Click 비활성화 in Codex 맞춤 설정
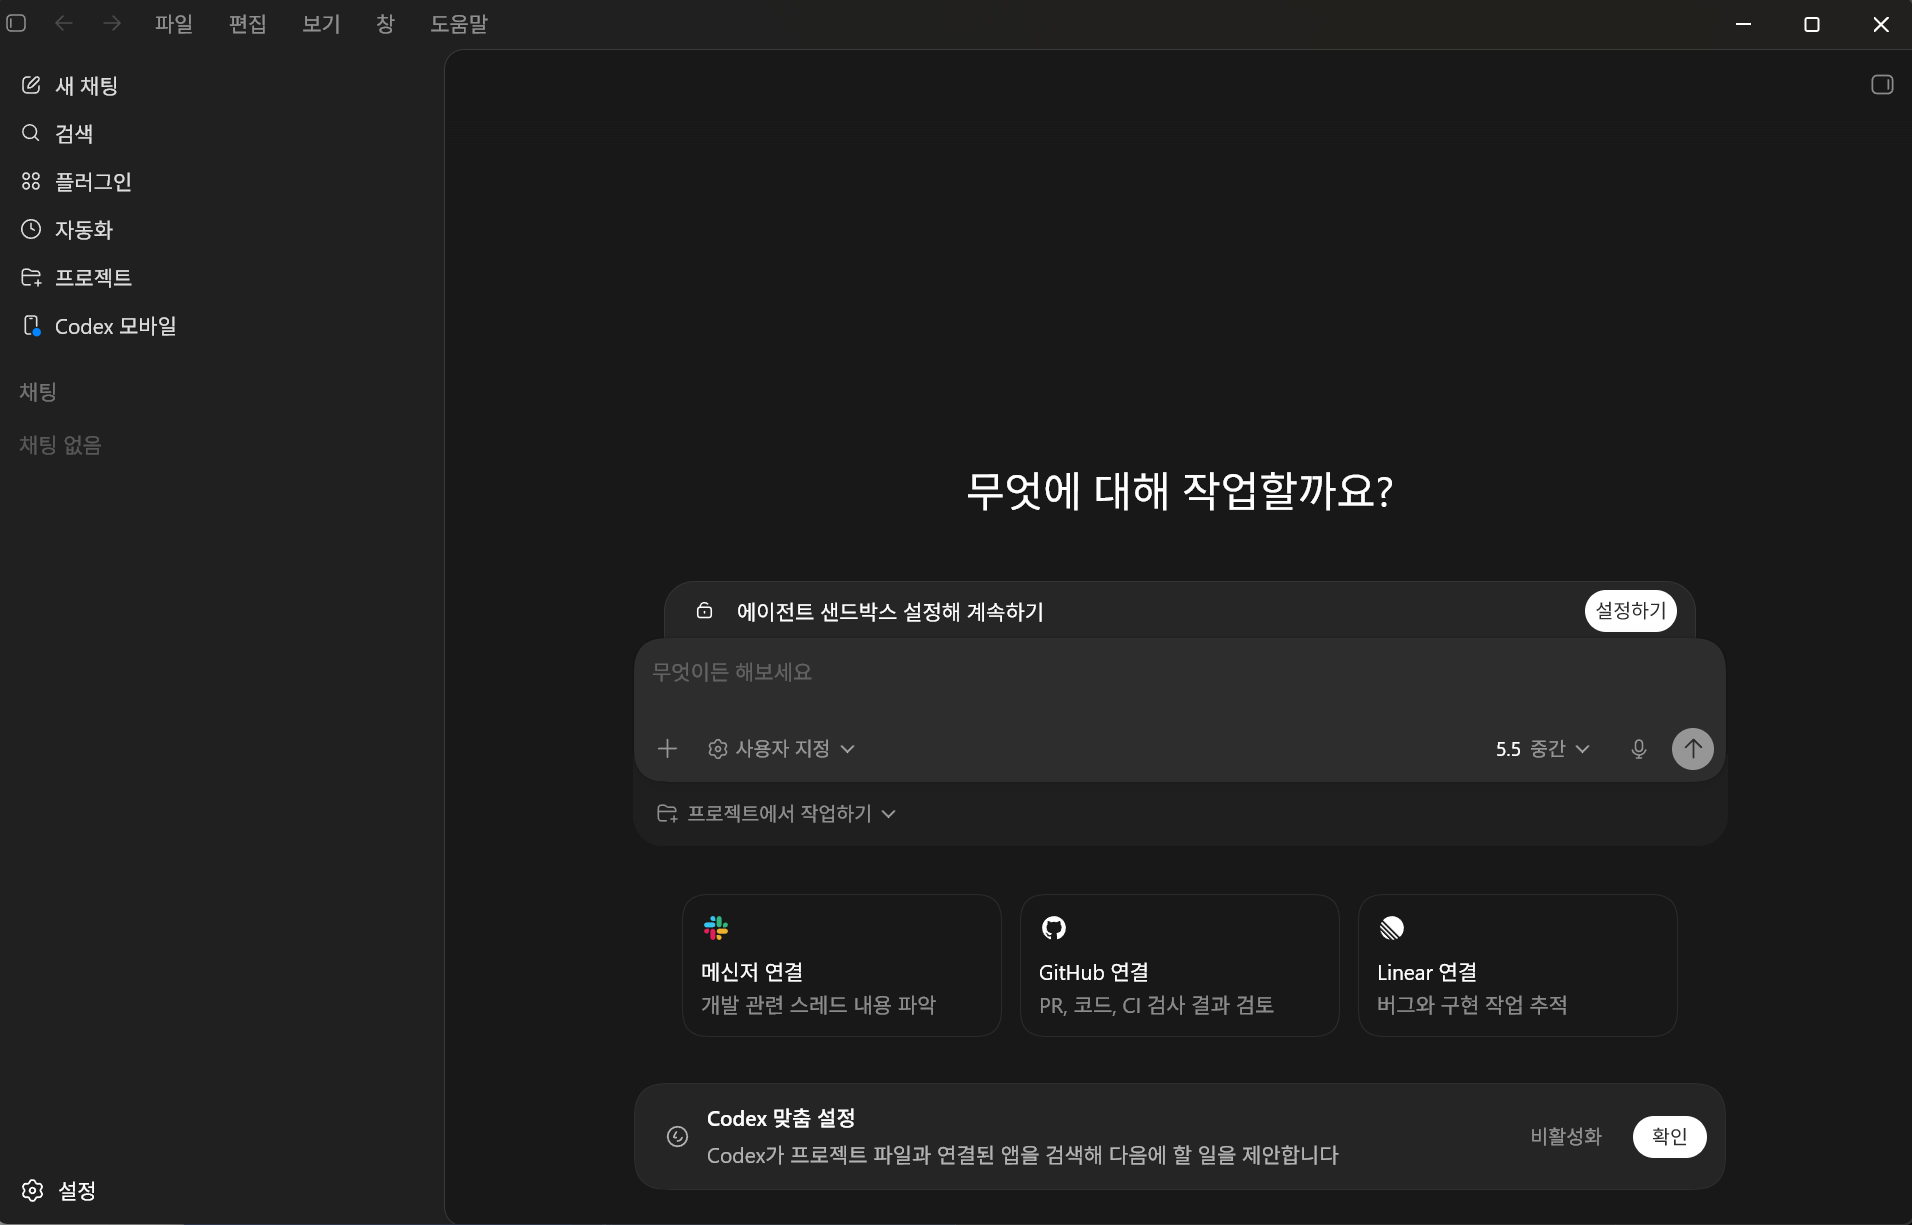 tap(1566, 1137)
